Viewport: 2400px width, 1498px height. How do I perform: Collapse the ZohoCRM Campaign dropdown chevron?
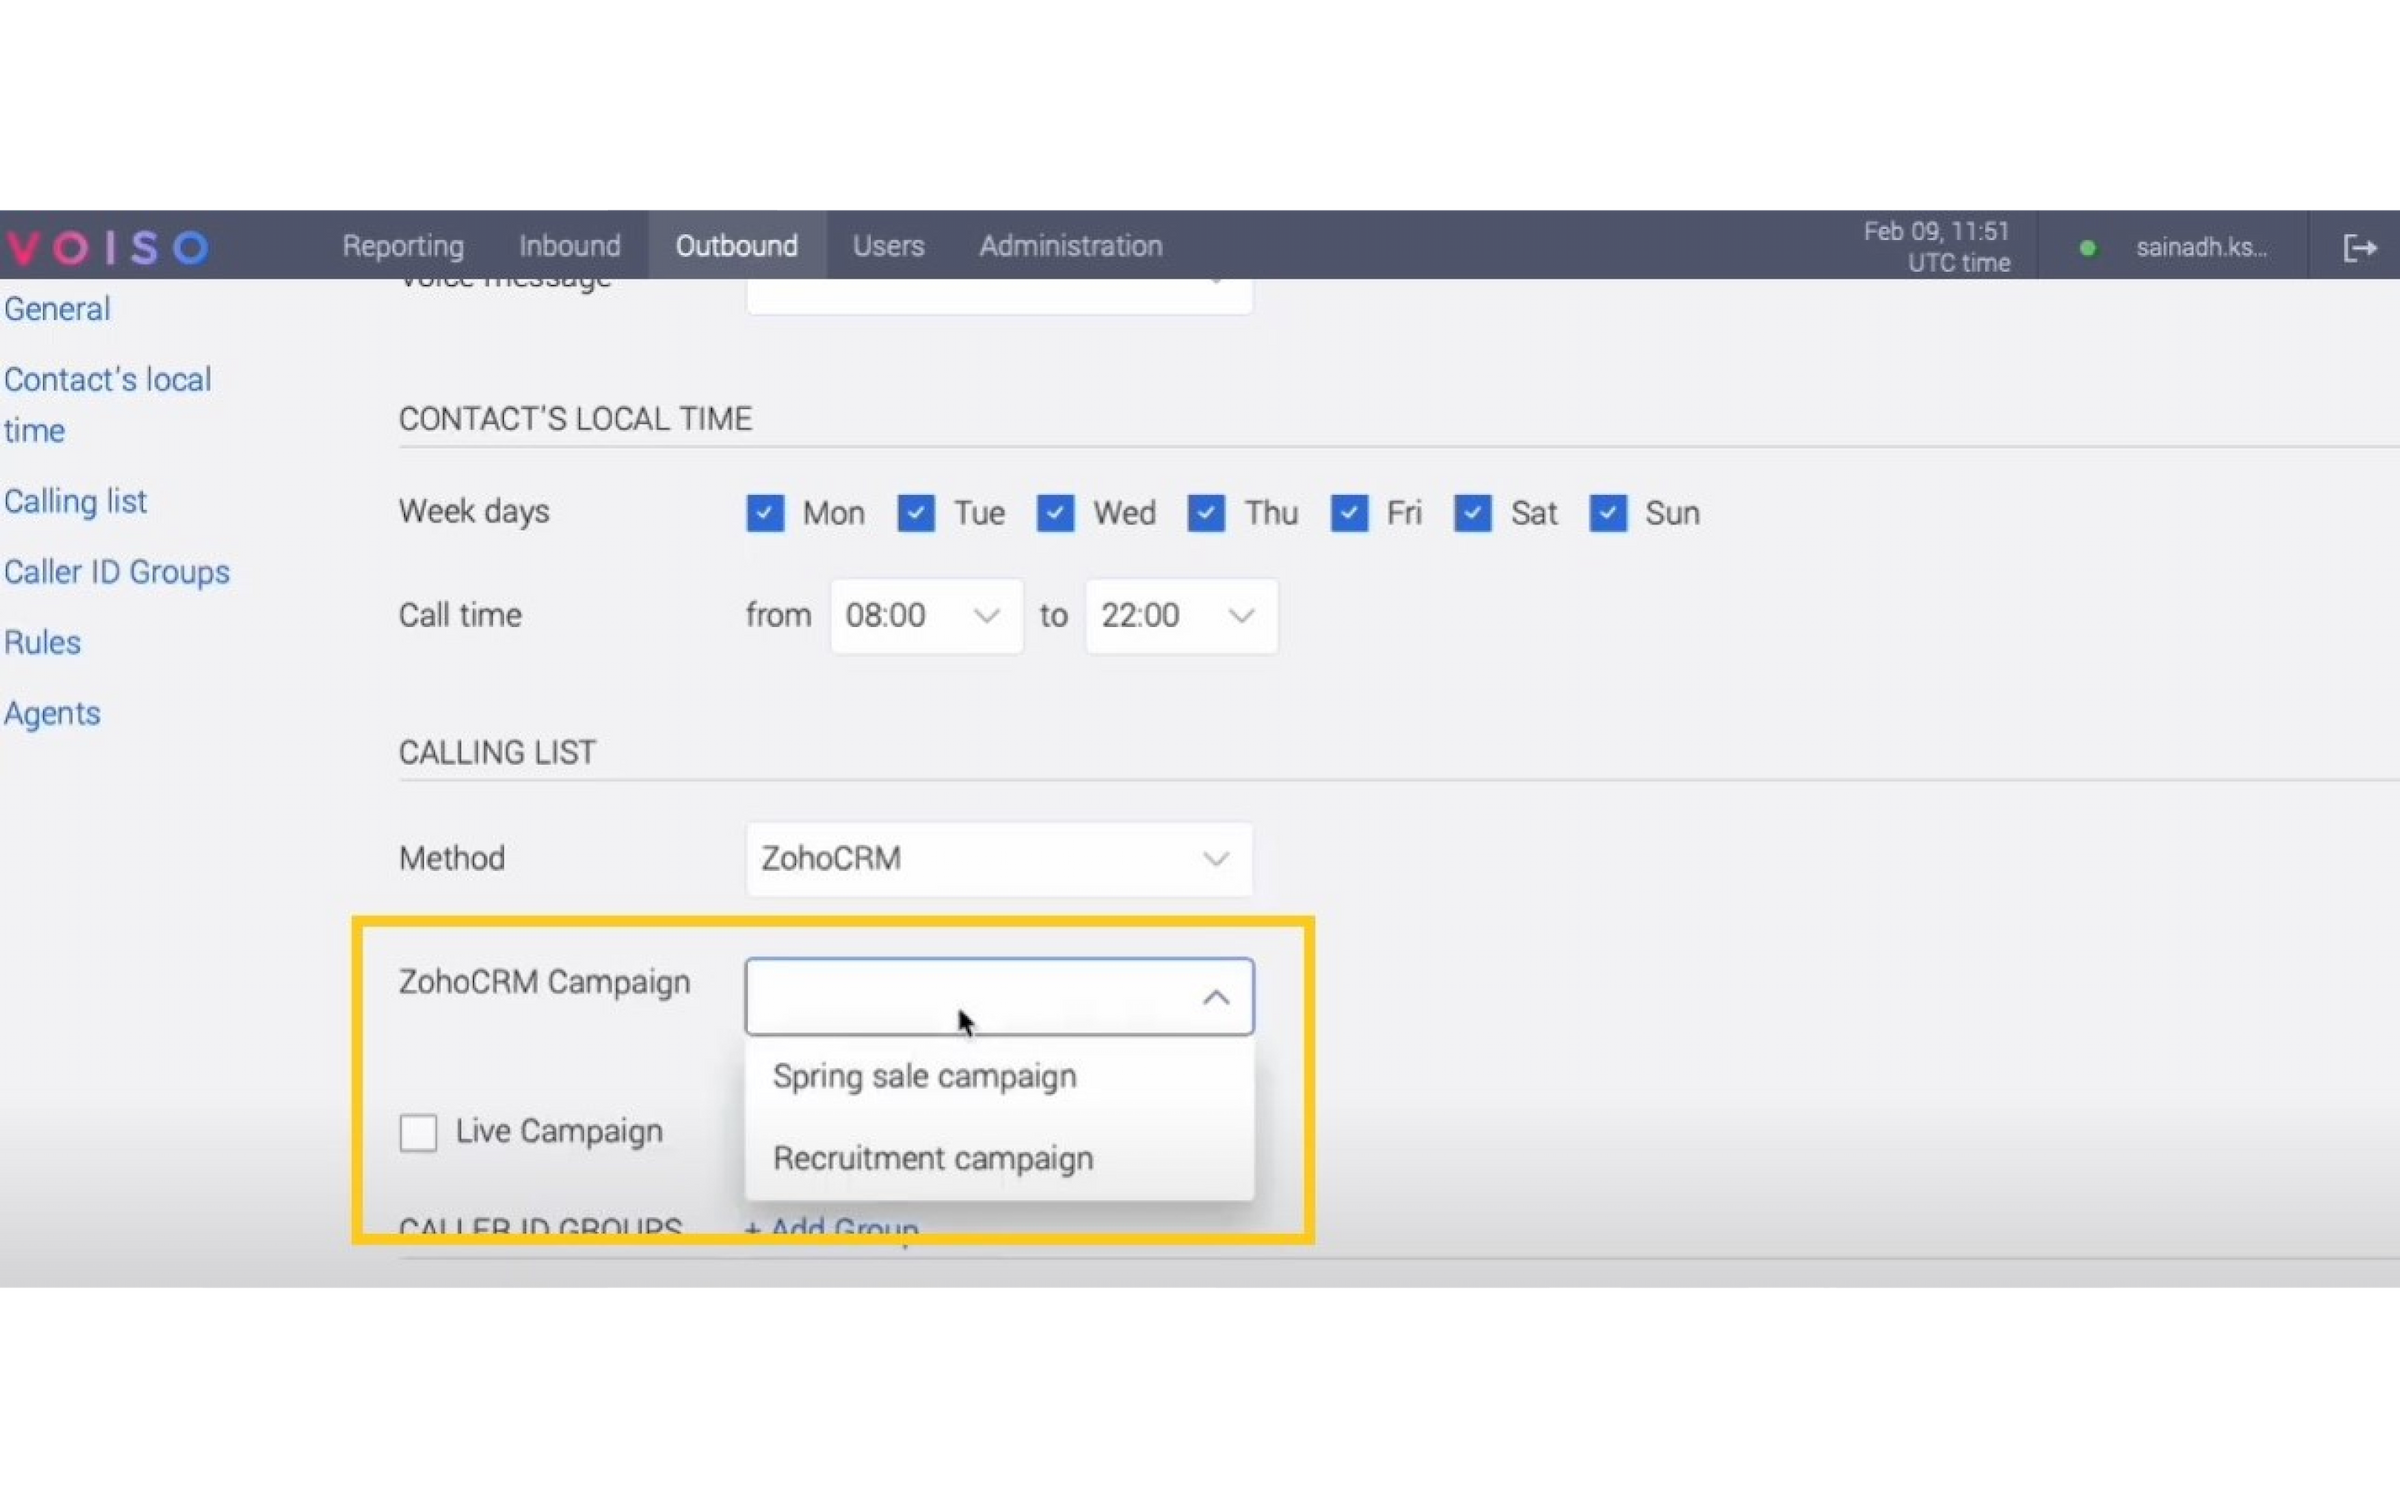[x=1216, y=997]
